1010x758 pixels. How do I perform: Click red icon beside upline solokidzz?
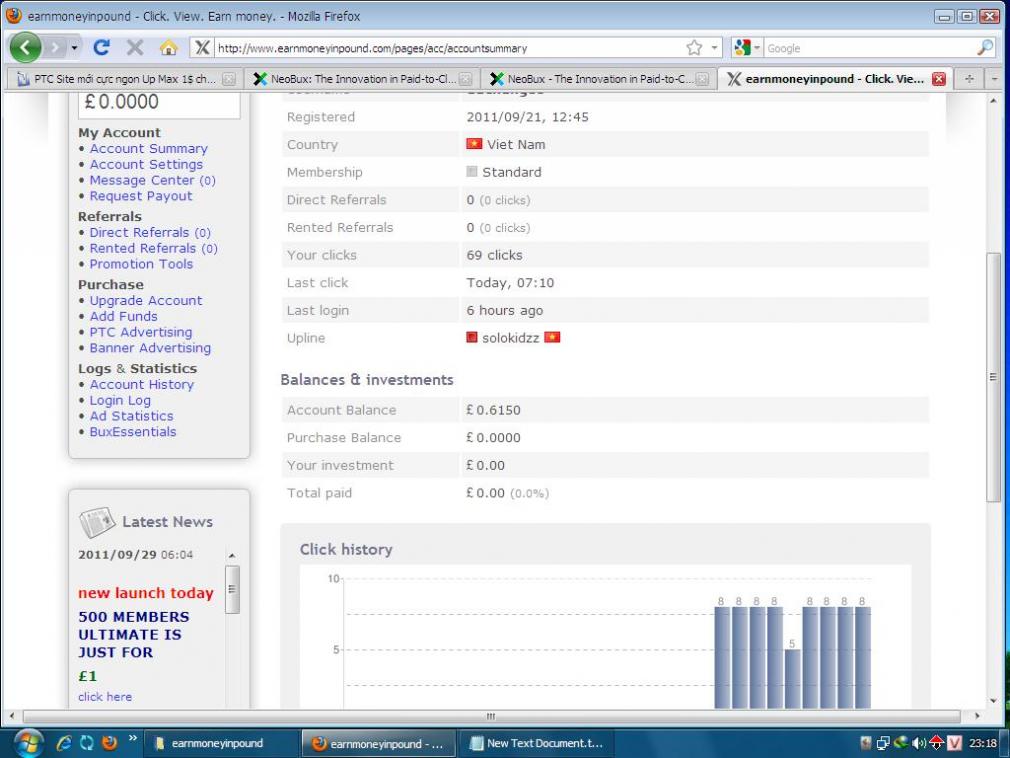point(472,337)
